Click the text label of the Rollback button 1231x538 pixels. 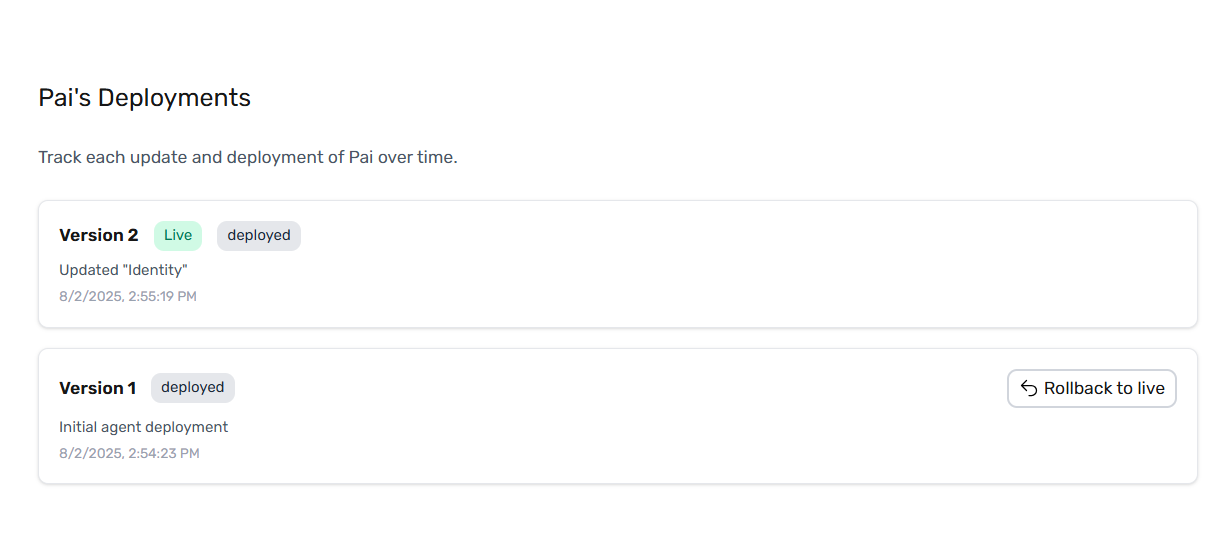(1104, 389)
